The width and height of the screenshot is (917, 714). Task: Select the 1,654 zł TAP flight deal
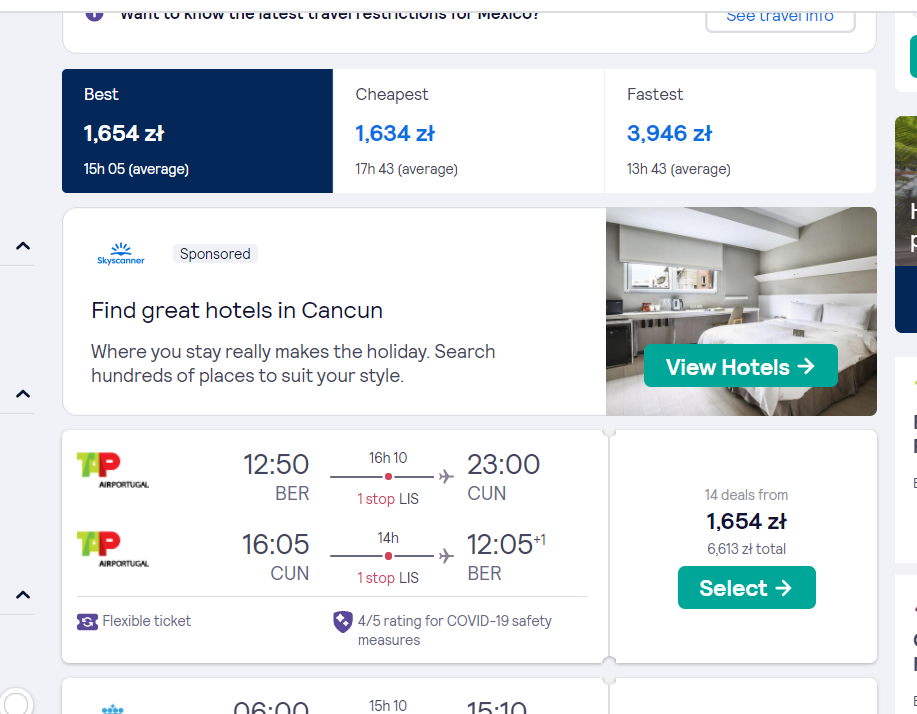(x=747, y=588)
